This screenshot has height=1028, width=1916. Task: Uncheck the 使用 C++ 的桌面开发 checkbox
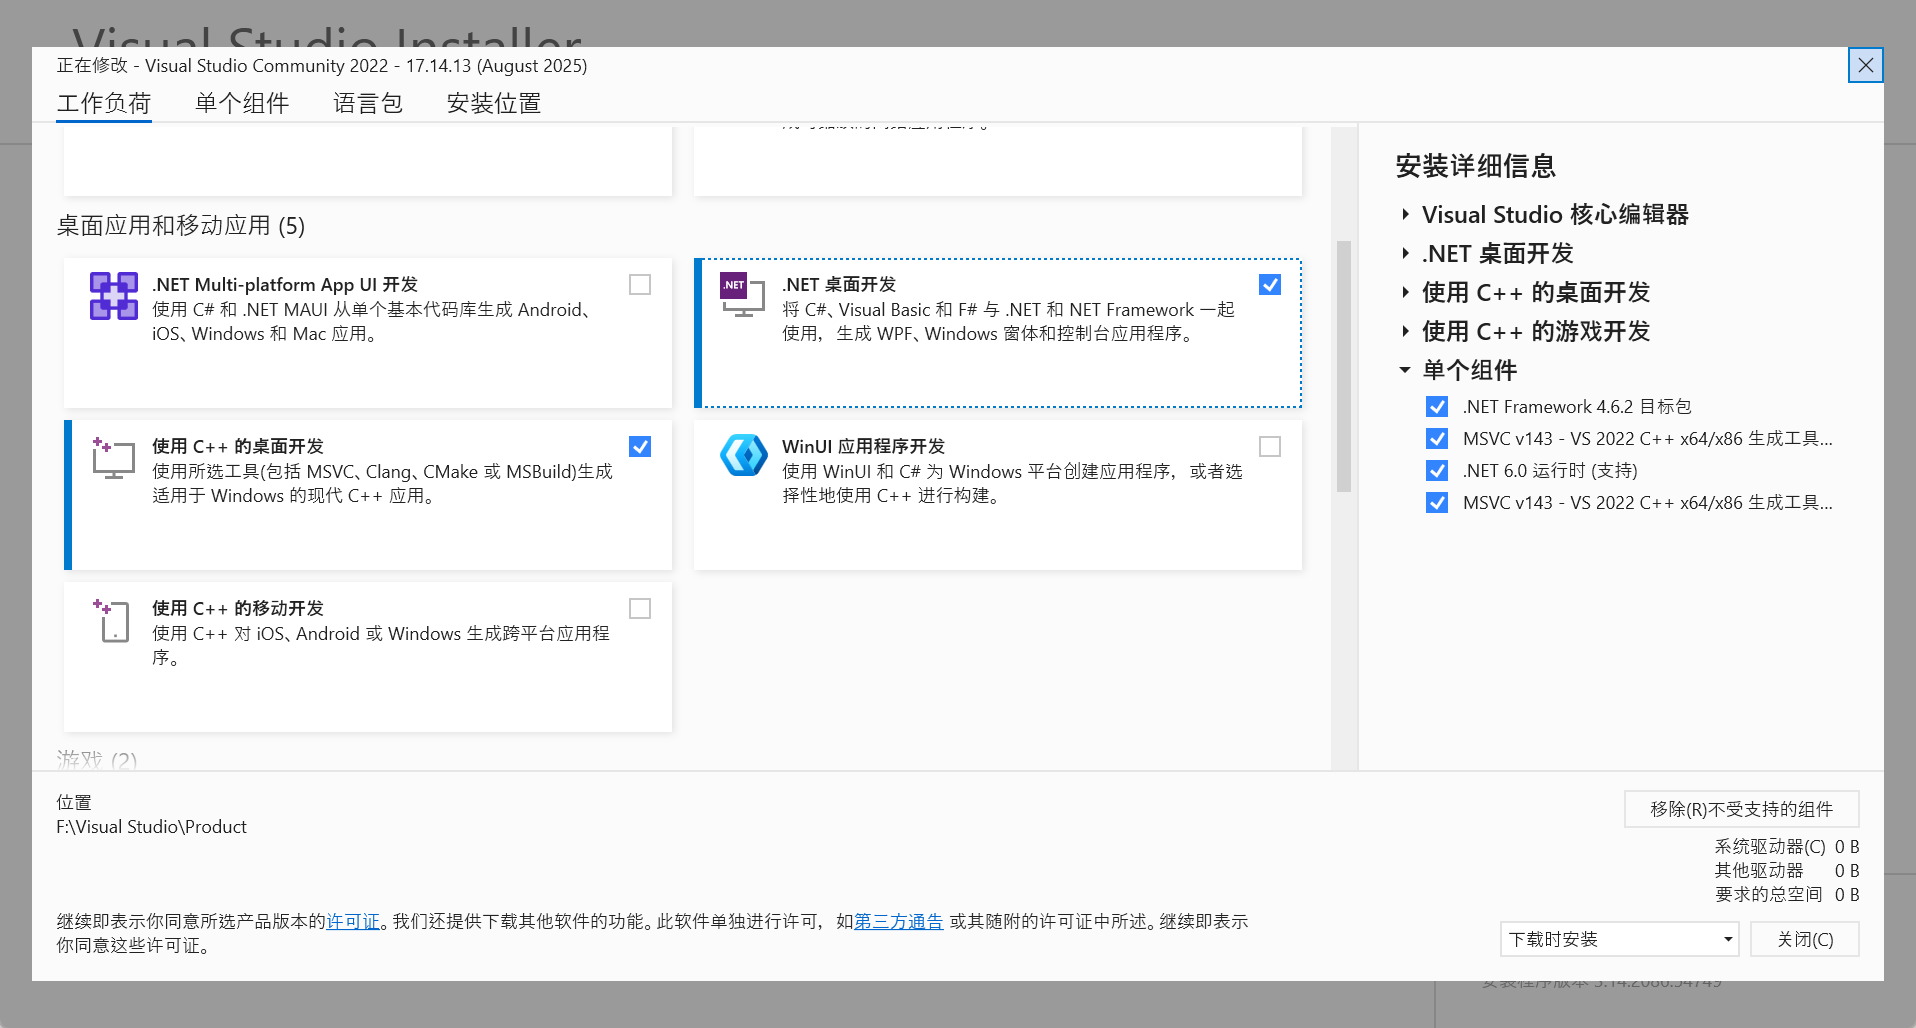click(x=640, y=447)
